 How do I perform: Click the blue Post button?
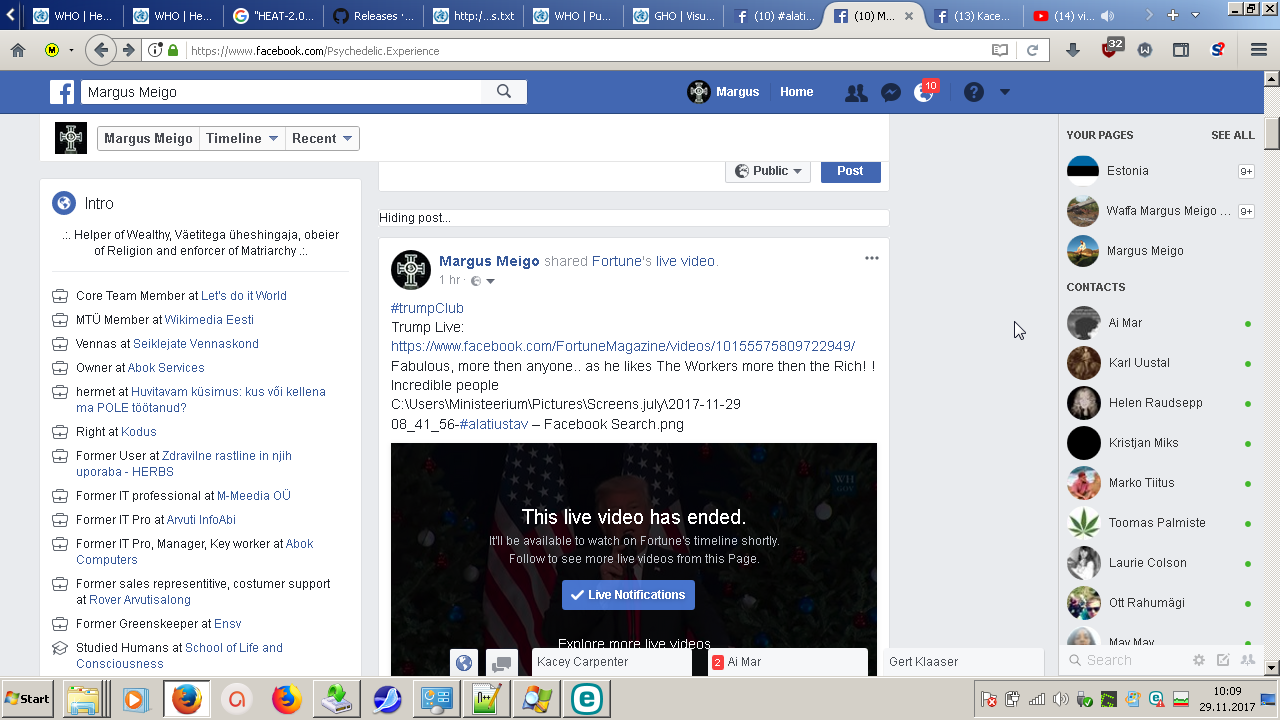pos(850,171)
